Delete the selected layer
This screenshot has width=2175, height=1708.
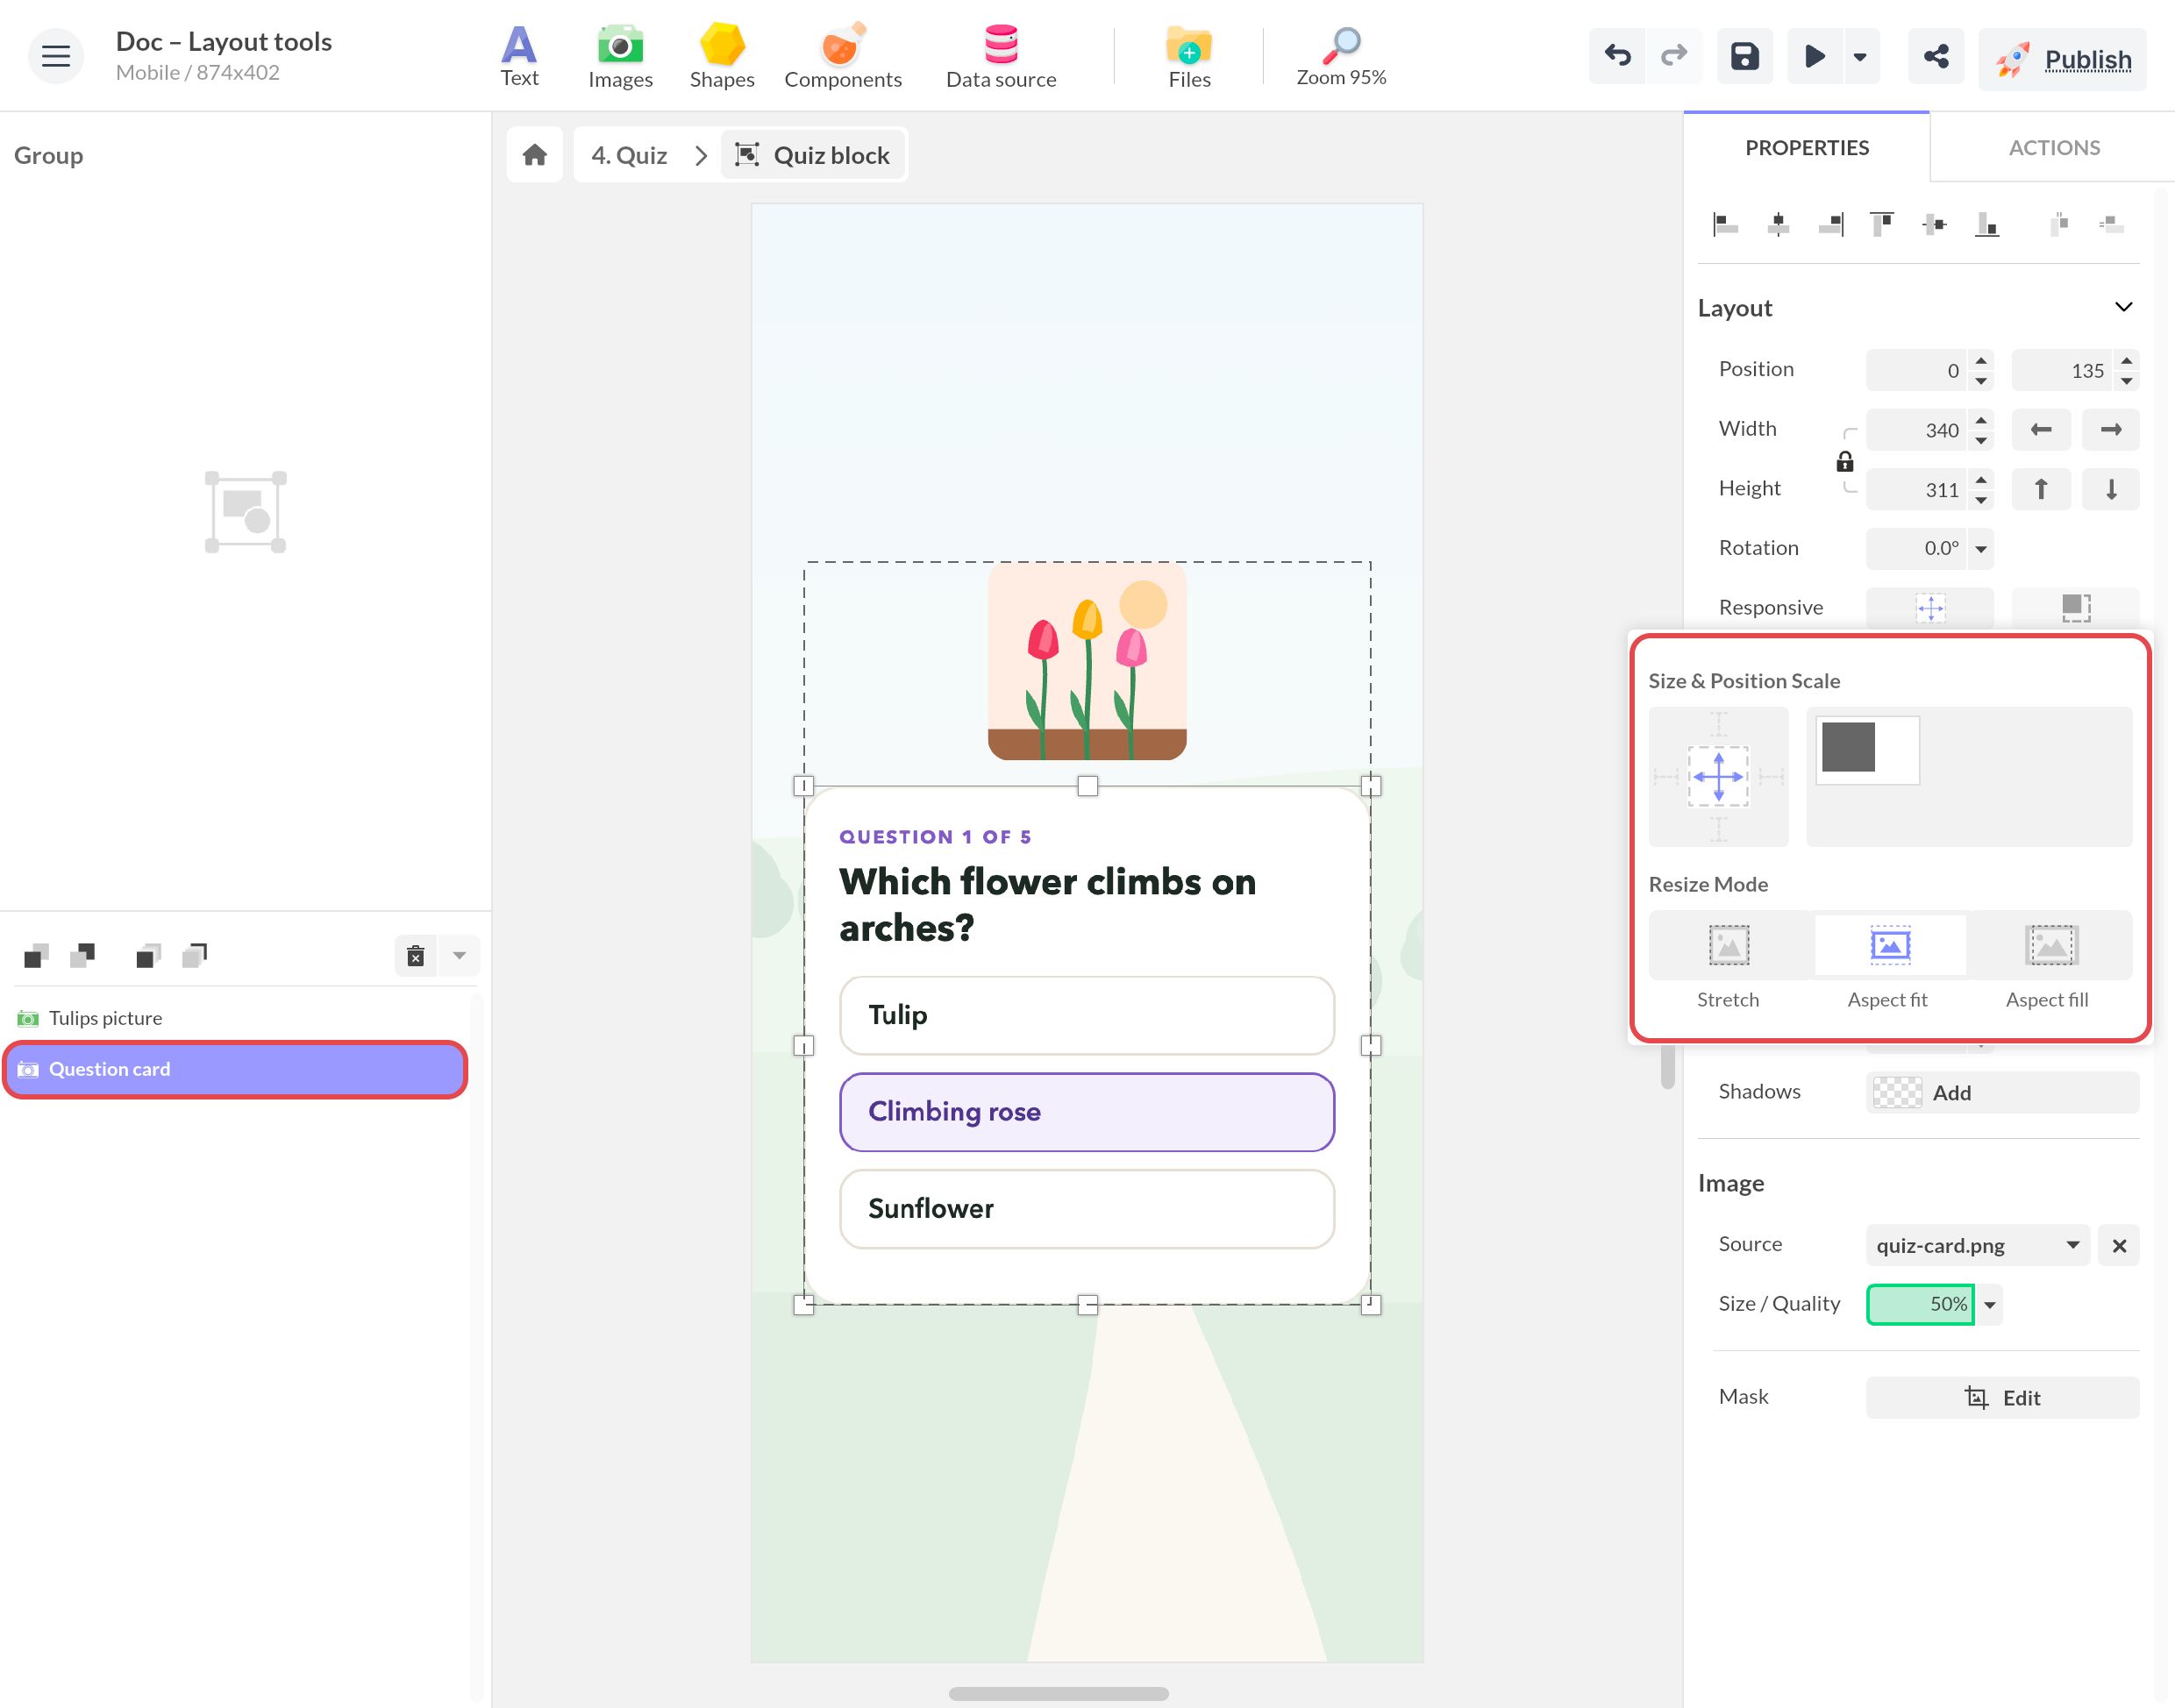[416, 956]
